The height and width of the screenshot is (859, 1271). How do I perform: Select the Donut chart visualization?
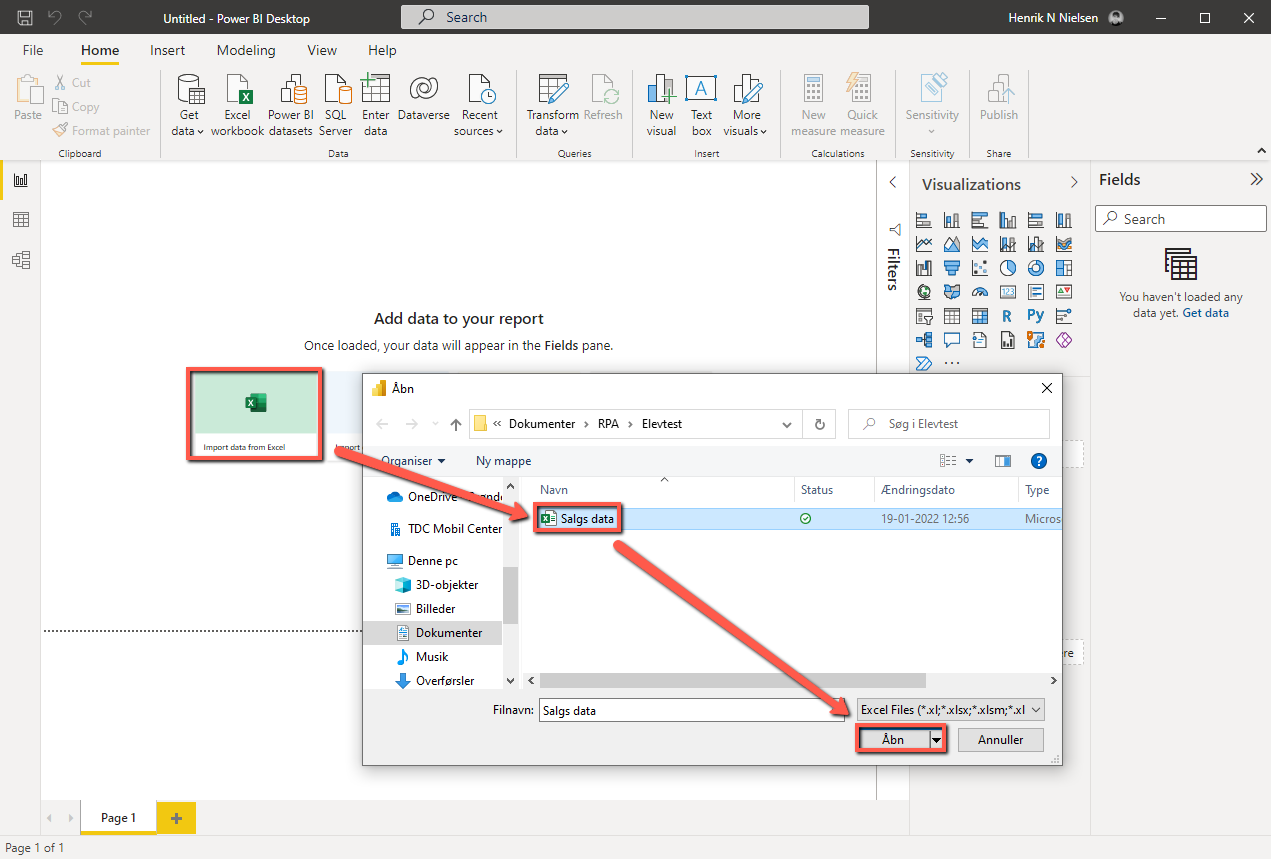[1036, 268]
